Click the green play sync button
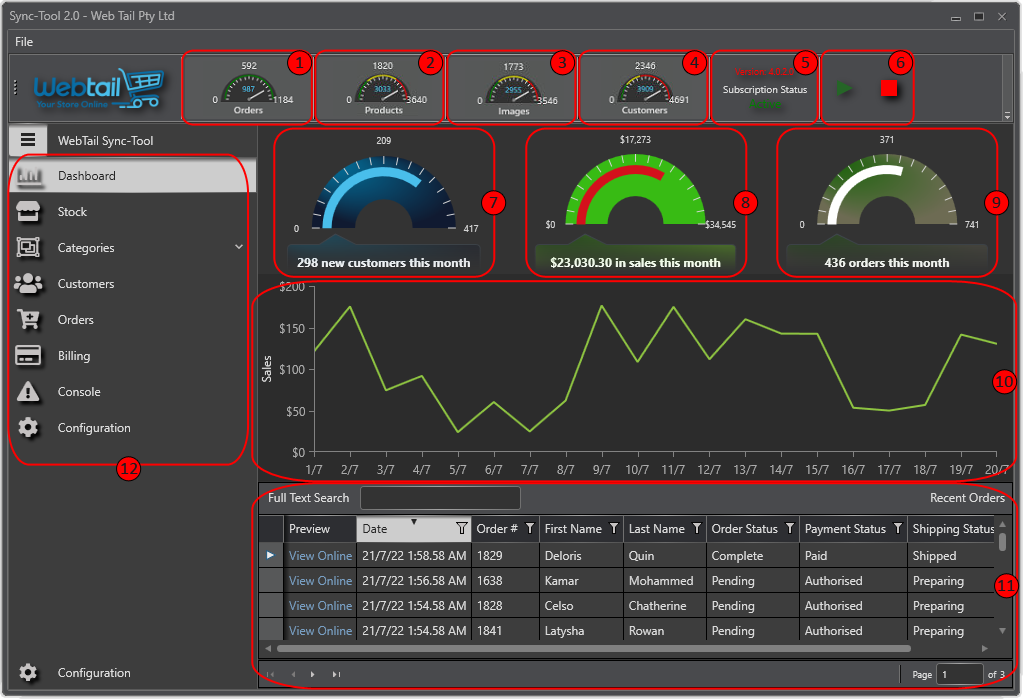The width and height of the screenshot is (1024, 700). pos(845,89)
